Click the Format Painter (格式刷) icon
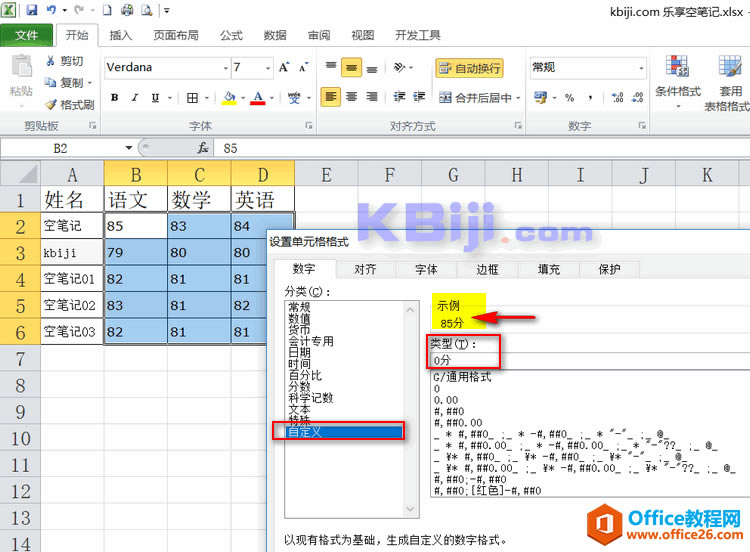 (51, 104)
